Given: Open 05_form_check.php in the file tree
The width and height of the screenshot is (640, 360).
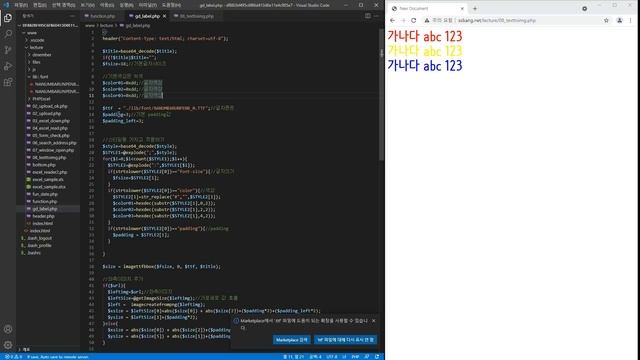Looking at the screenshot, I should pos(51,136).
